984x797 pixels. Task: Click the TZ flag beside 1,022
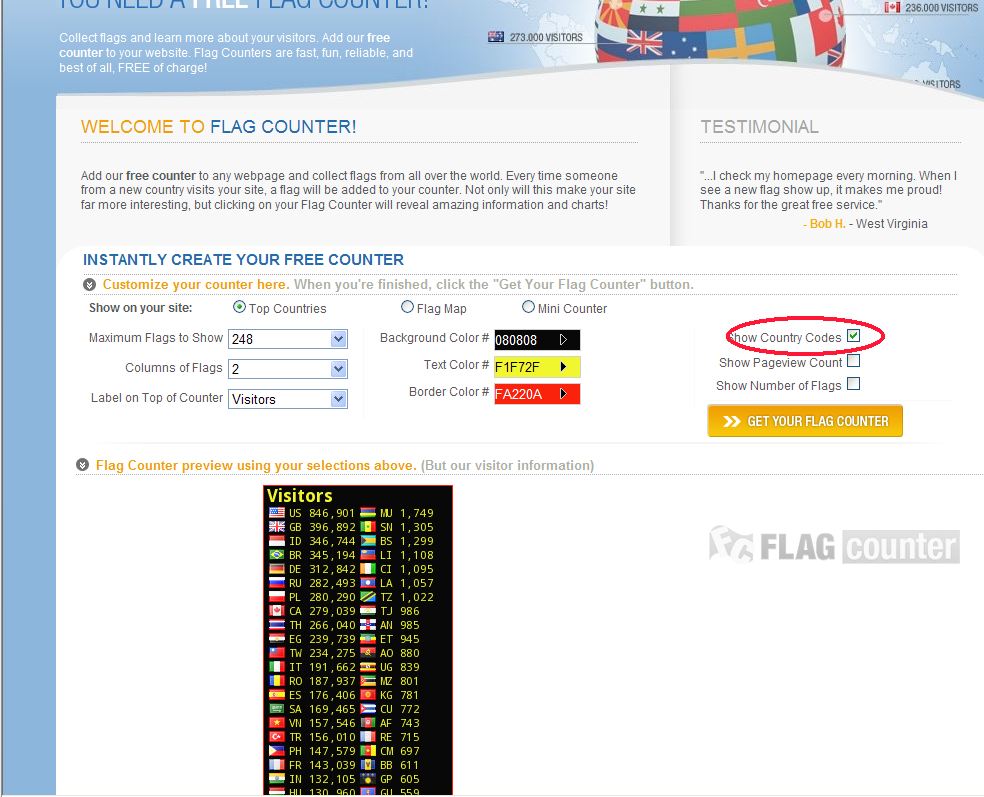(368, 597)
